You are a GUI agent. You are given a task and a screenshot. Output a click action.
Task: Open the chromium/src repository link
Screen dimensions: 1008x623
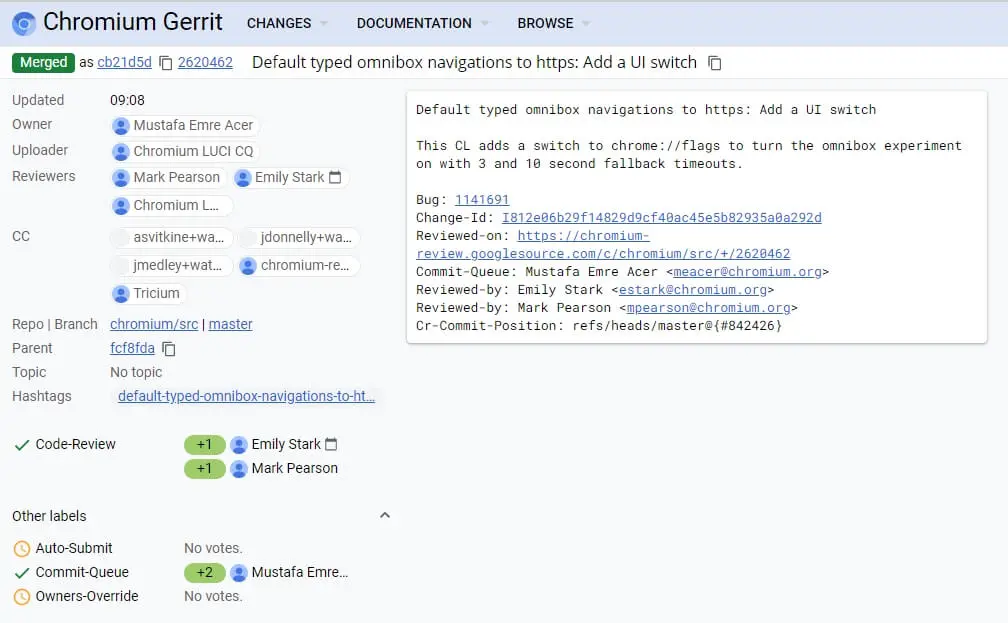click(154, 324)
